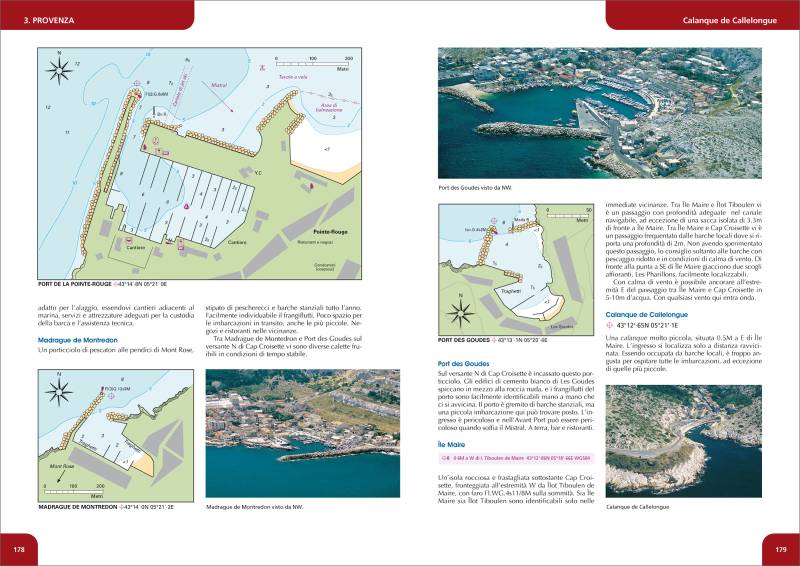Viewport: 800px width, 566px height.
Task: Click the 'Port des Goudes' section heading
Action: pyautogui.click(x=464, y=362)
